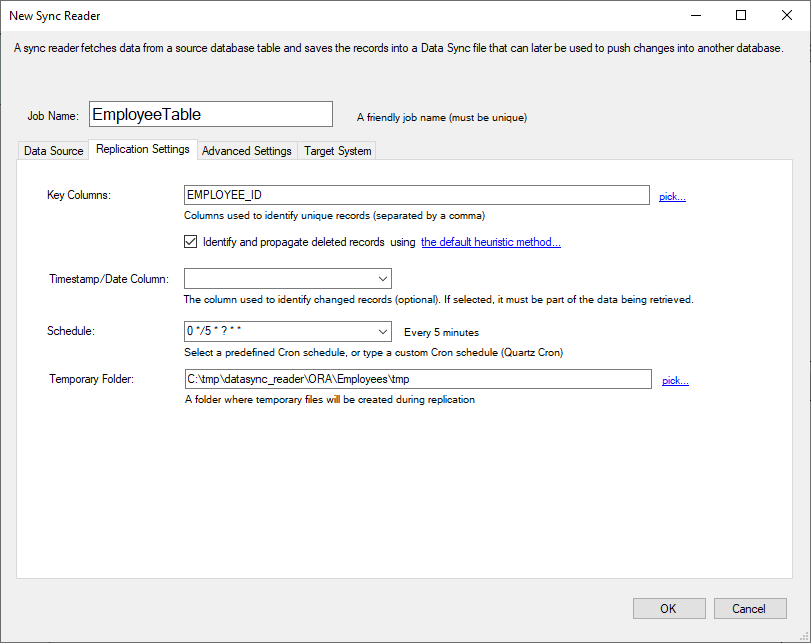Click the 'Key Columns:' label
Viewport: 811px width, 643px height.
tap(79, 195)
